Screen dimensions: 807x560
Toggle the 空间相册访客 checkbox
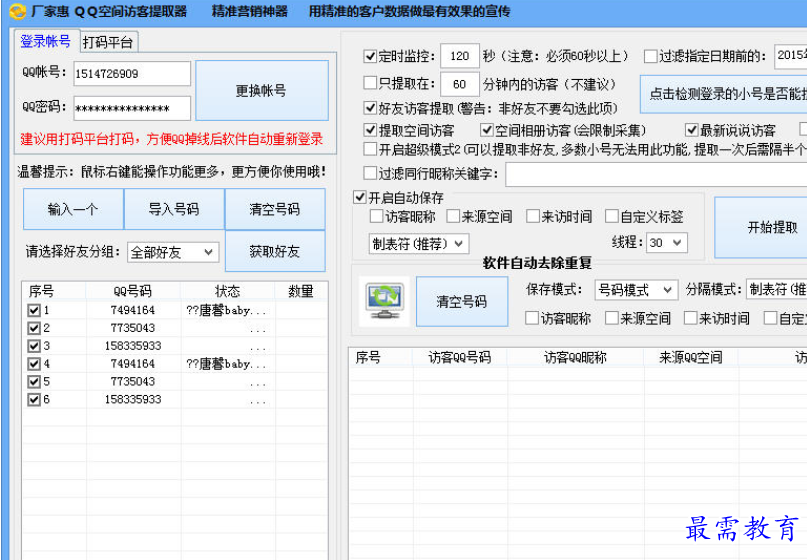point(486,130)
